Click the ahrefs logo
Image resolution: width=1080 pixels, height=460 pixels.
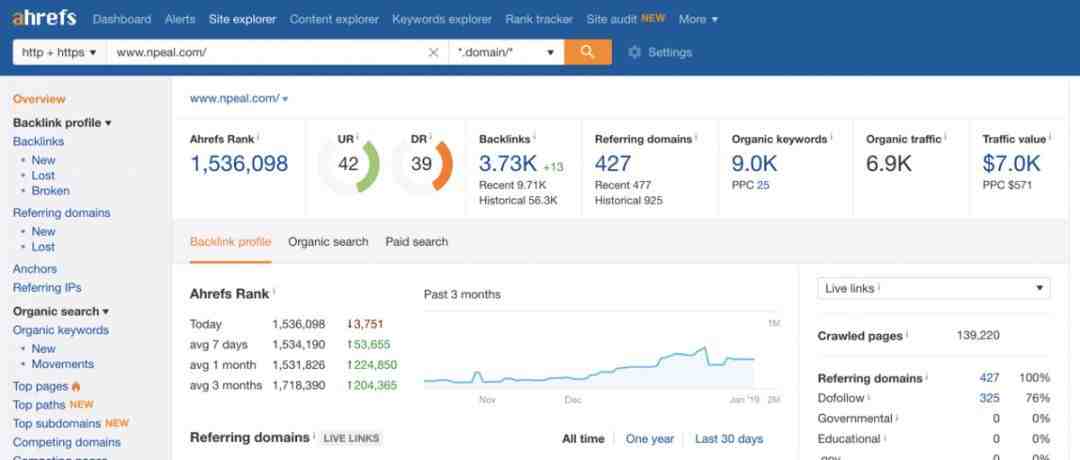[x=44, y=18]
